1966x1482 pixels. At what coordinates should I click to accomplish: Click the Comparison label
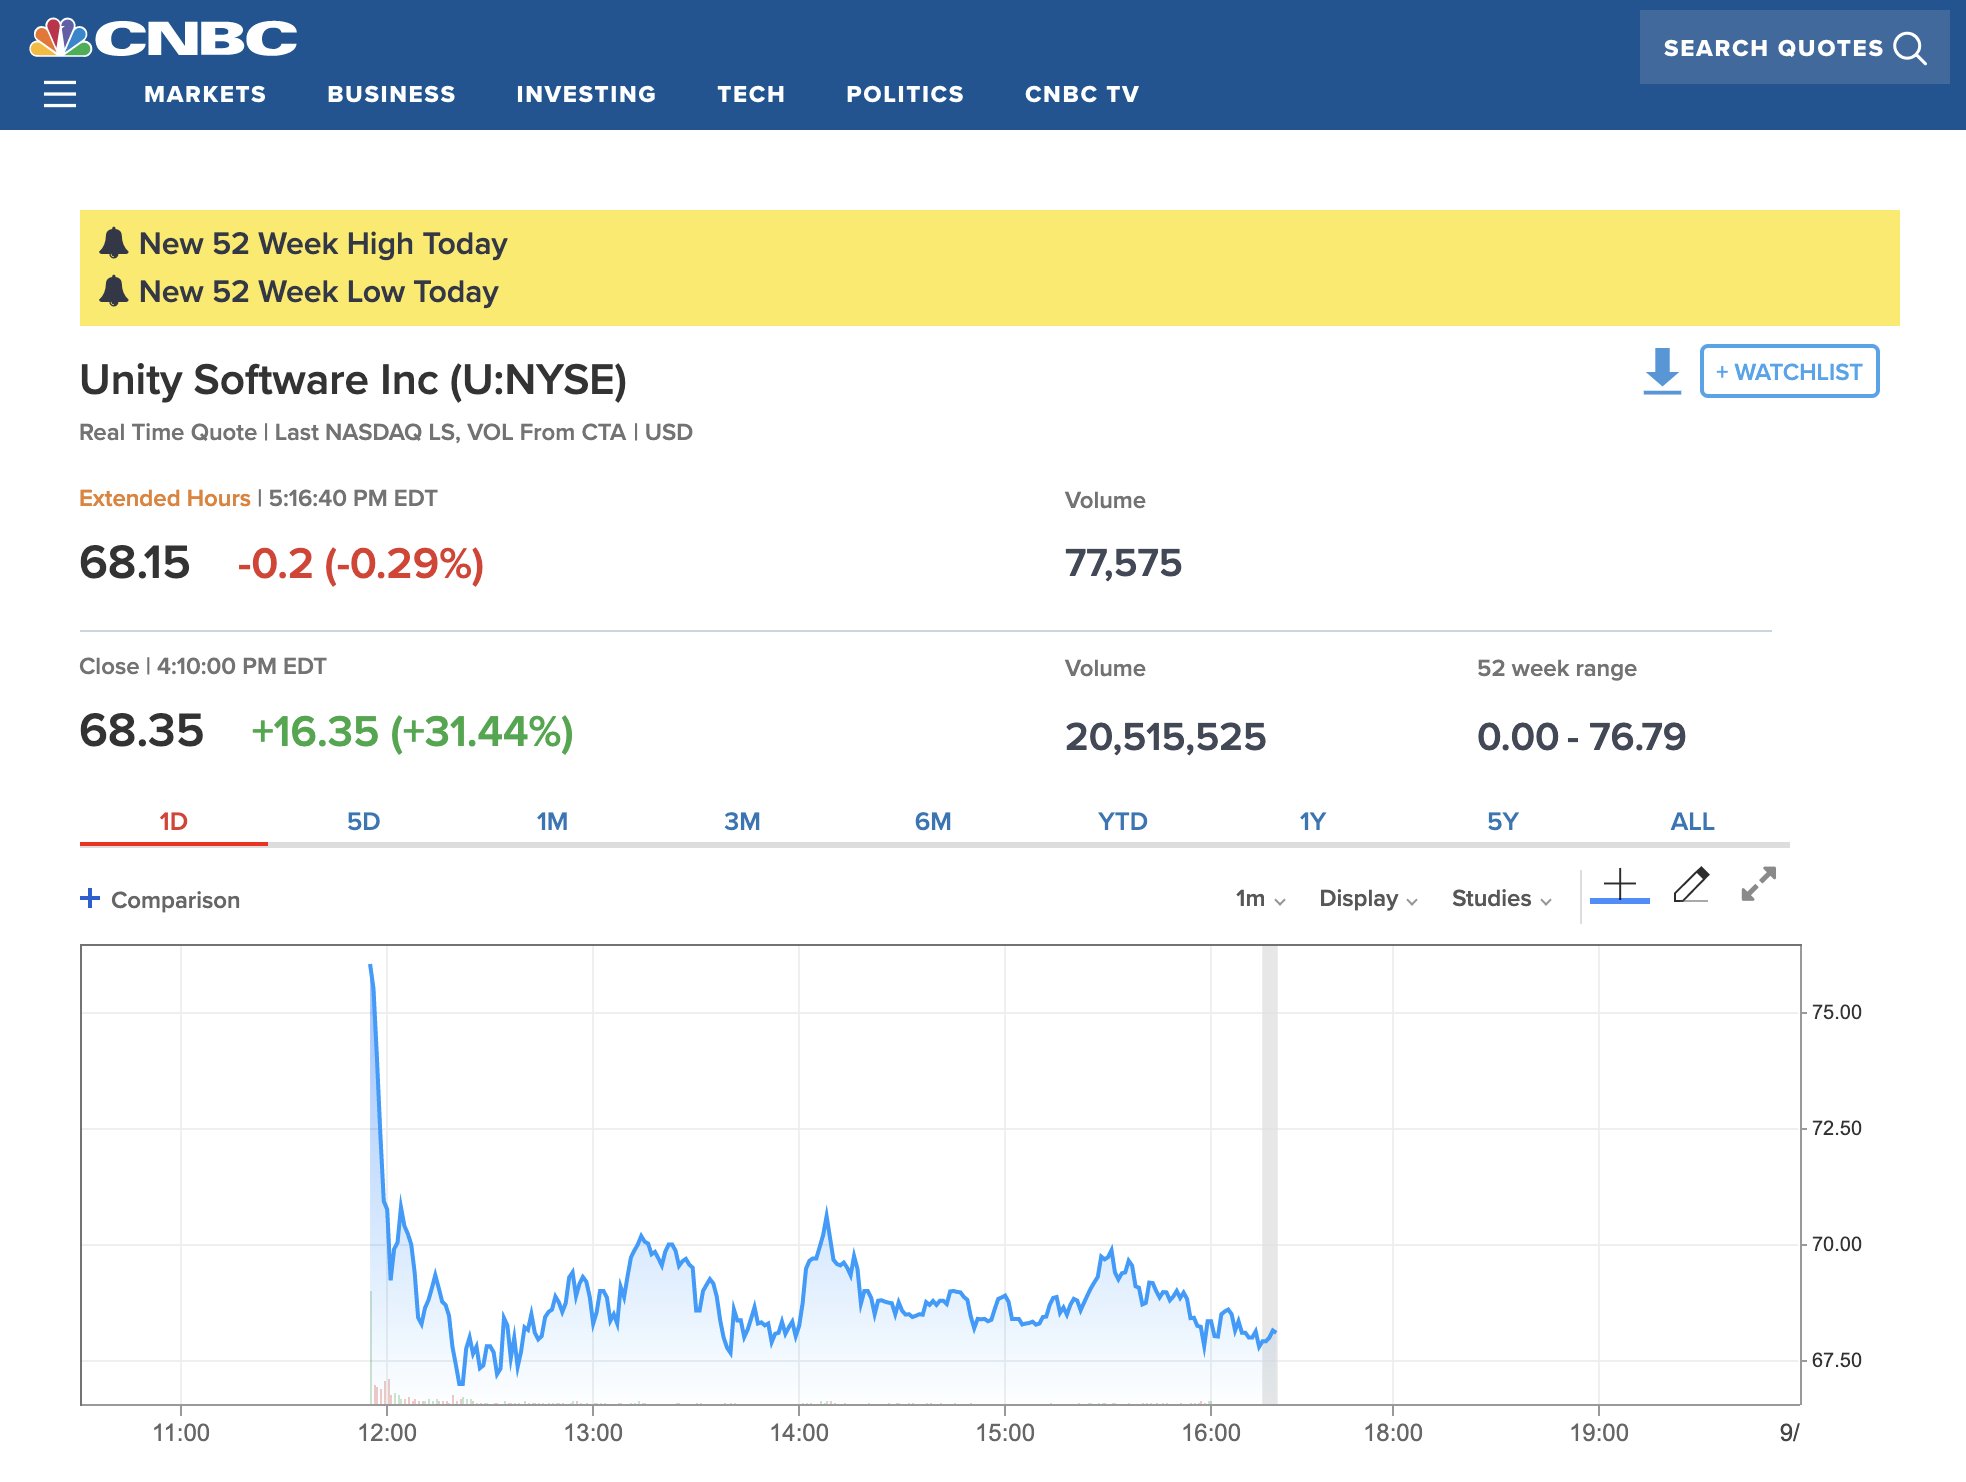(x=175, y=900)
